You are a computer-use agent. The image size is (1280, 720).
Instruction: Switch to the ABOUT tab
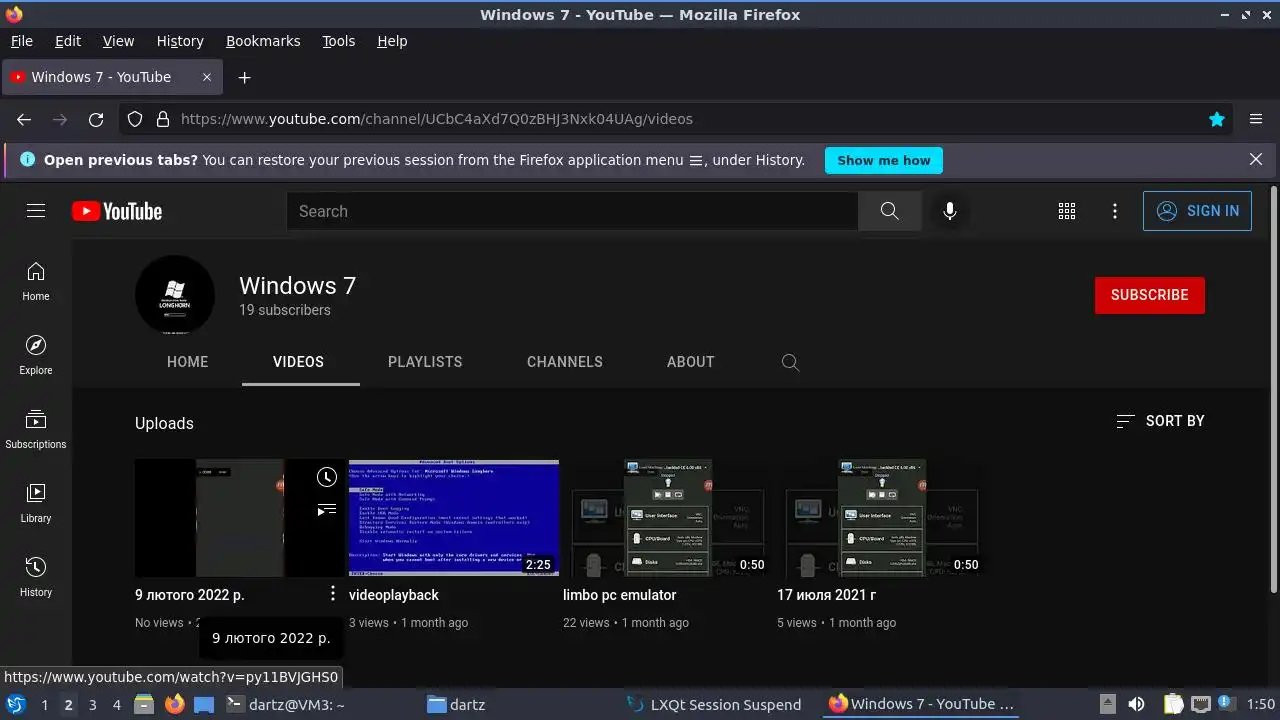pos(691,362)
